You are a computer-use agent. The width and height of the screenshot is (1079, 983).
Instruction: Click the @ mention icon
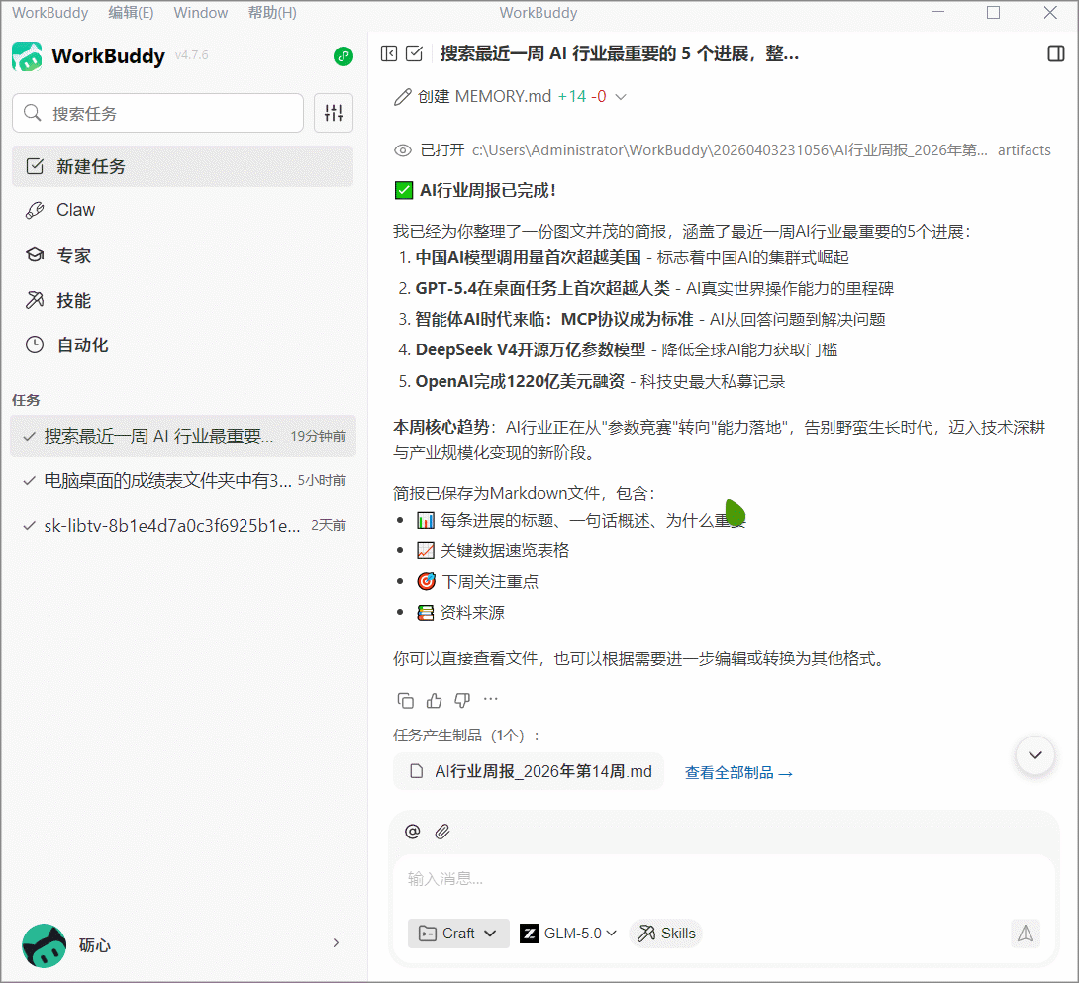412,832
